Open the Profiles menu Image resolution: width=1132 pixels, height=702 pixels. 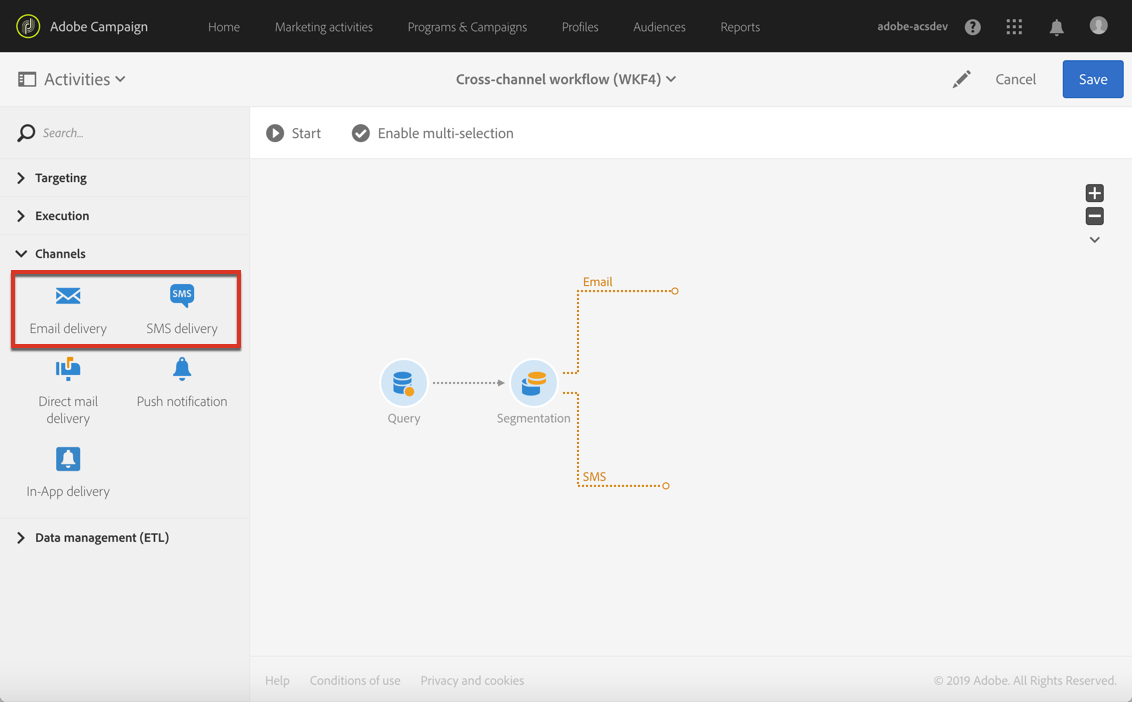click(580, 27)
